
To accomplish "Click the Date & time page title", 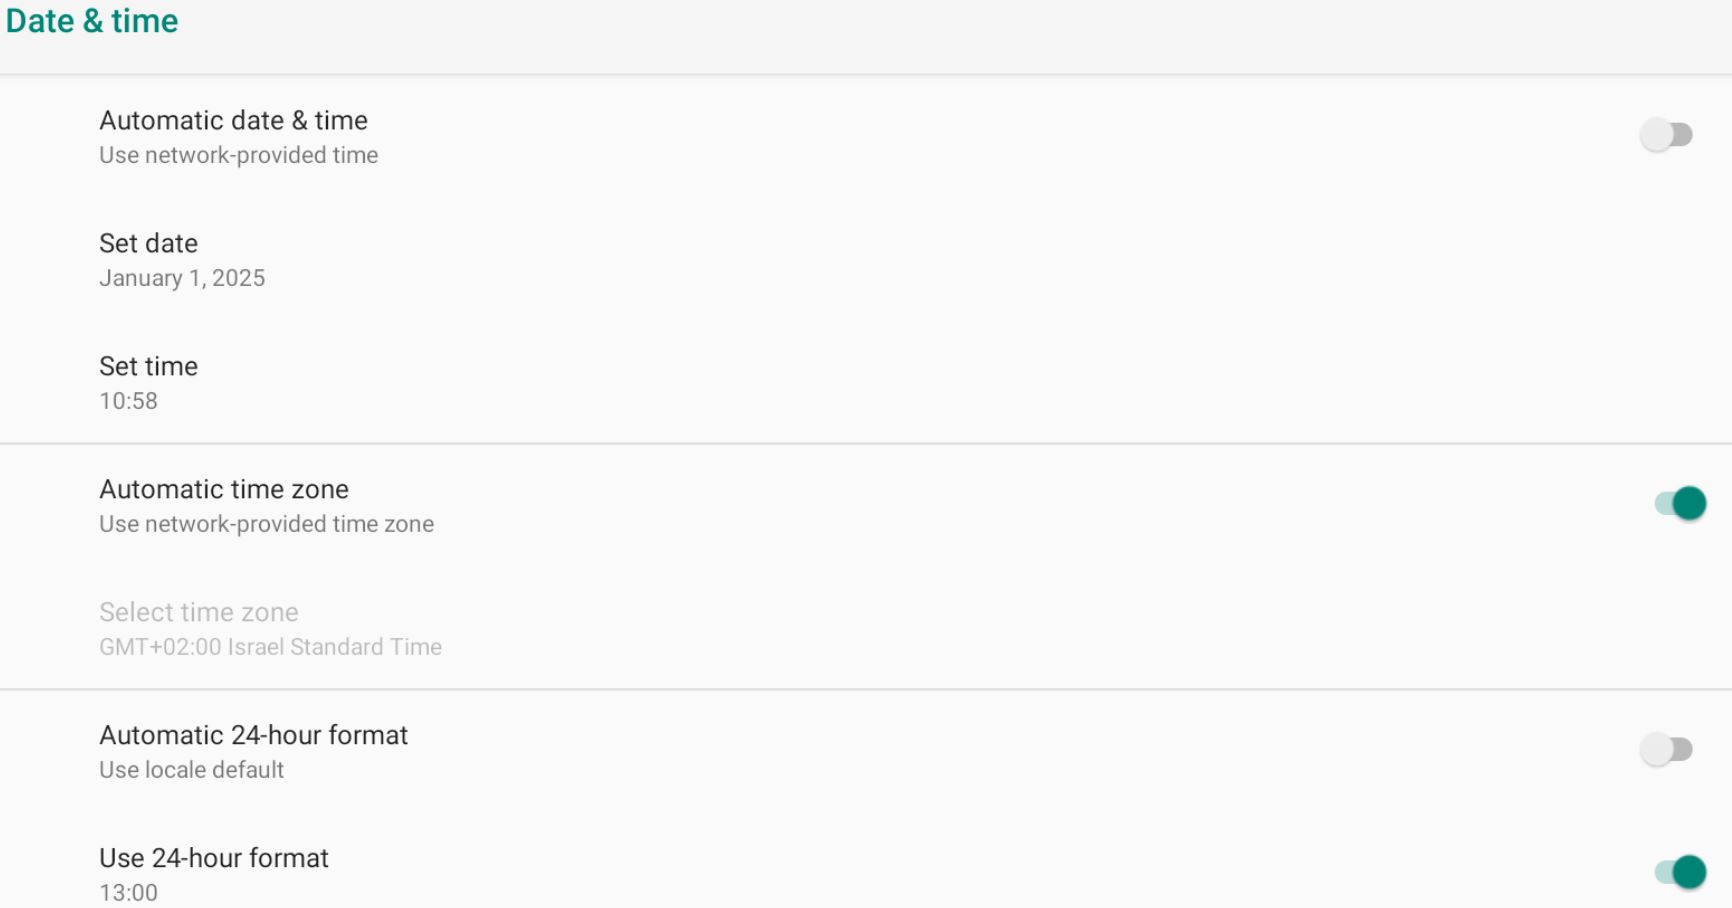I will click(92, 21).
